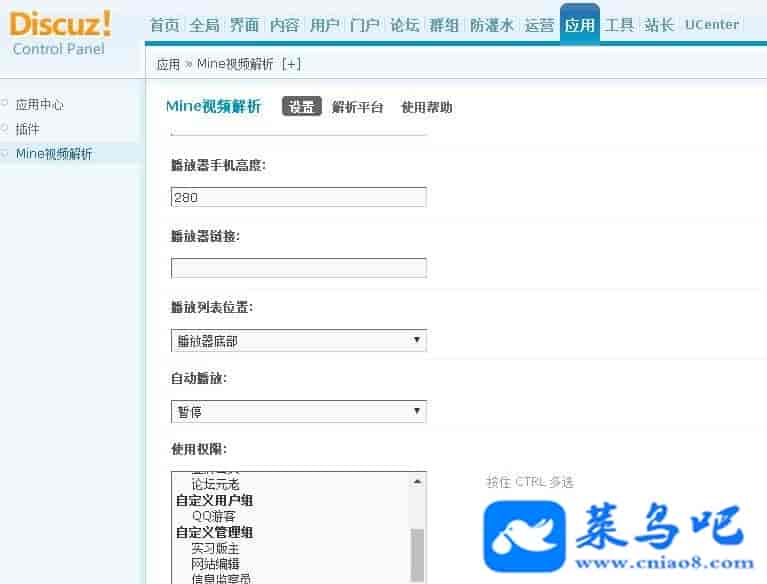
Task: Focus the 播放器链接 input field
Action: click(299, 268)
